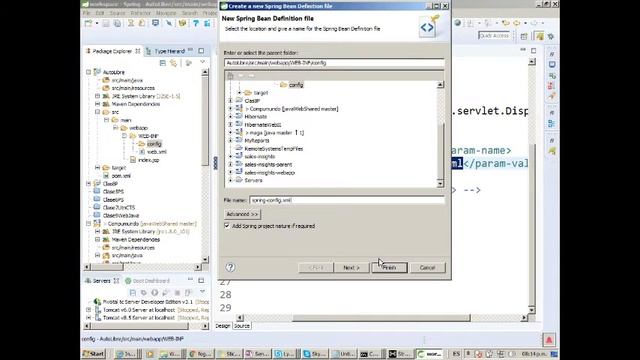Switch to the Package Explorer tab
The width and height of the screenshot is (640, 360).
(112, 51)
